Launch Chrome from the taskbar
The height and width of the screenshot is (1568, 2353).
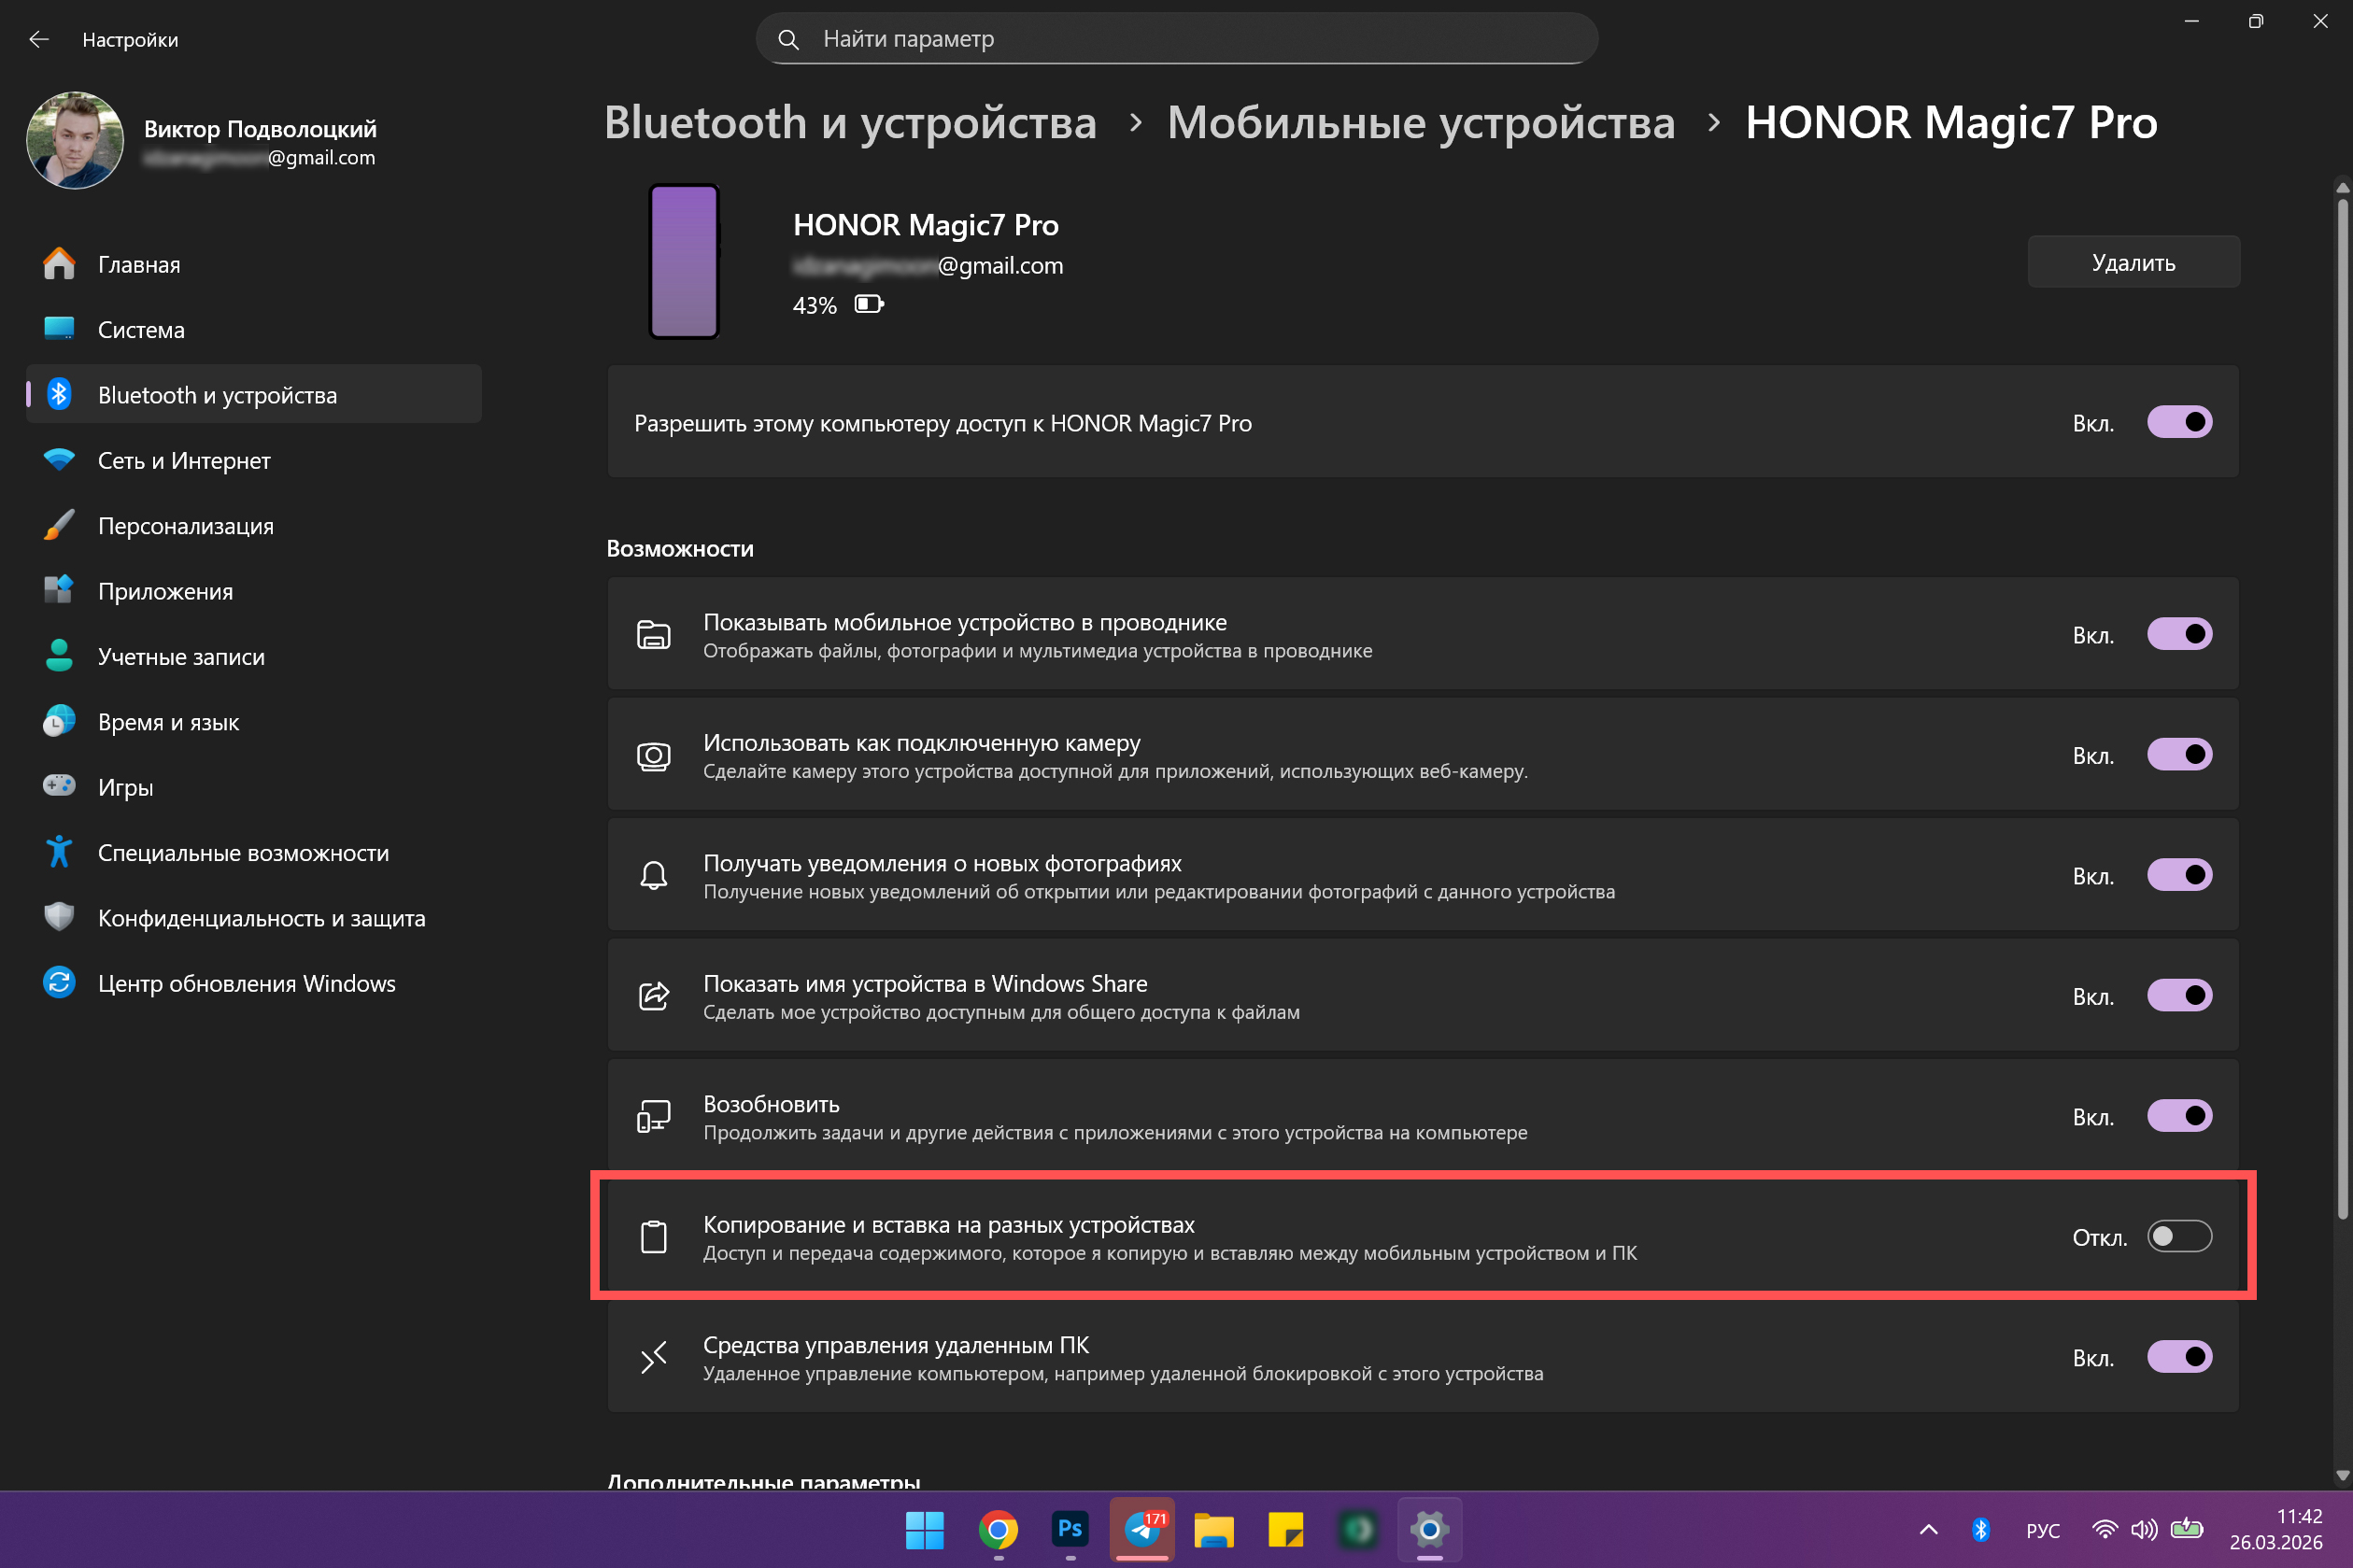(997, 1529)
